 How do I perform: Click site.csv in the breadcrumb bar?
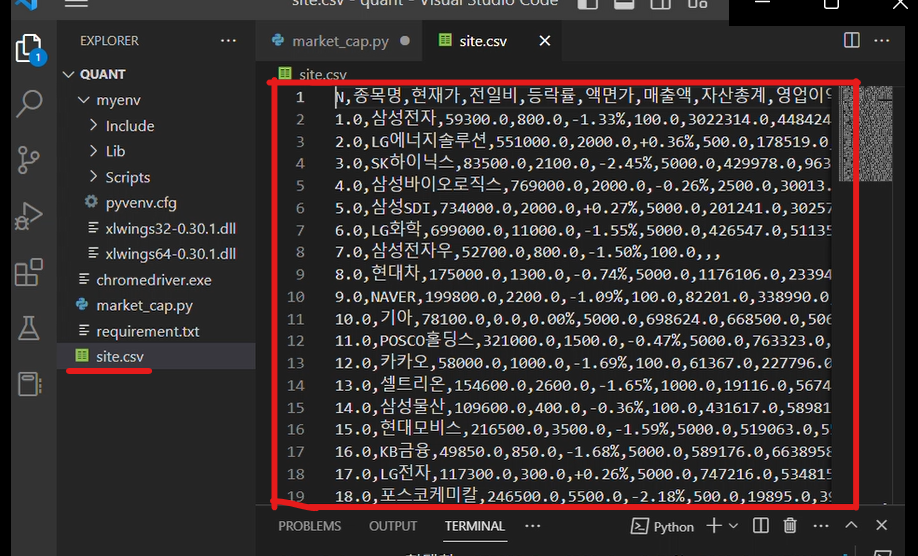pyautogui.click(x=323, y=75)
